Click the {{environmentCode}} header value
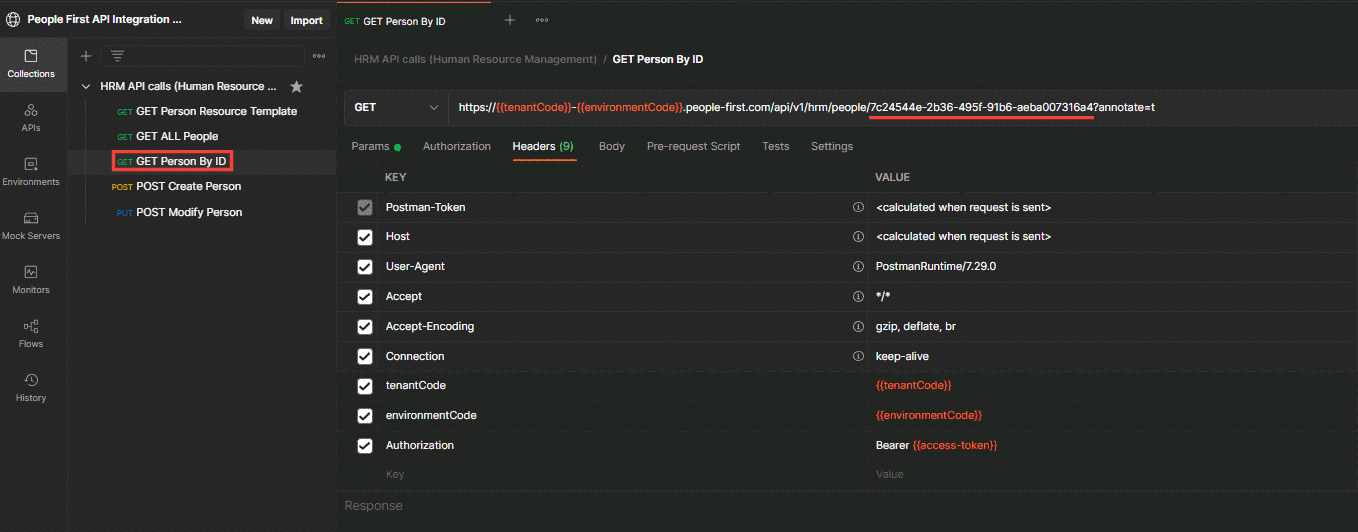The width and height of the screenshot is (1358, 532). pos(929,415)
